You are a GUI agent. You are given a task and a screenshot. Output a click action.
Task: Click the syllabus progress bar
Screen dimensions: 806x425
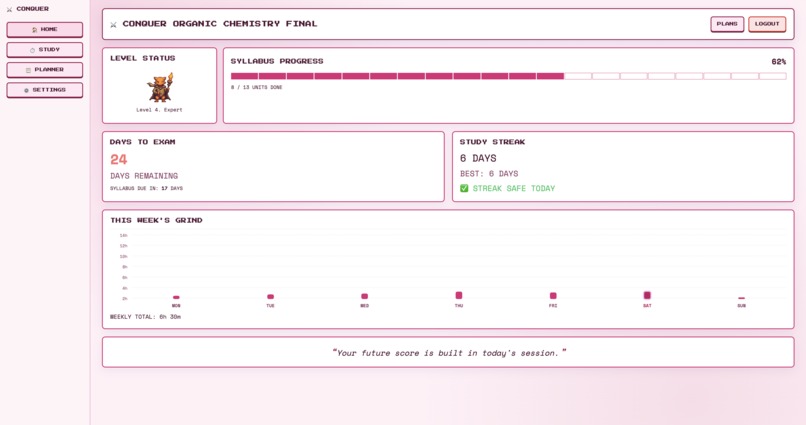508,76
